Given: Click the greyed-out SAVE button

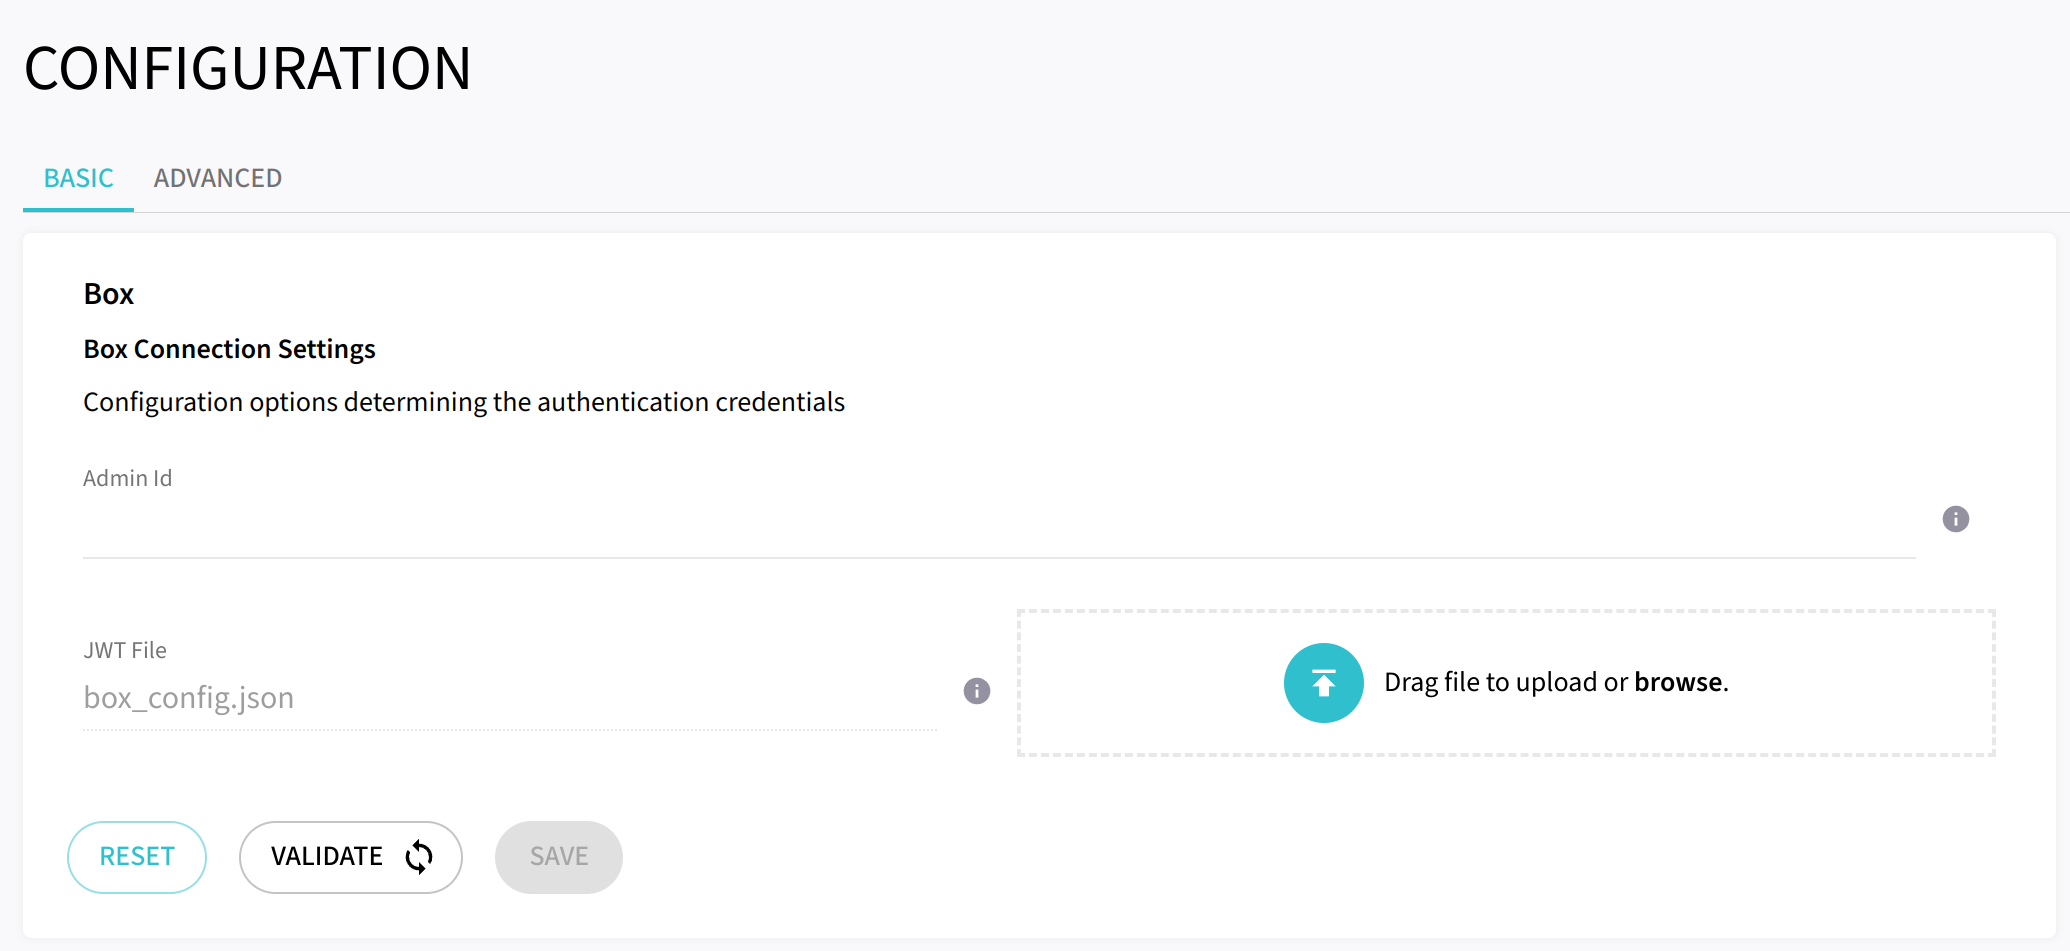Looking at the screenshot, I should click(x=558, y=857).
